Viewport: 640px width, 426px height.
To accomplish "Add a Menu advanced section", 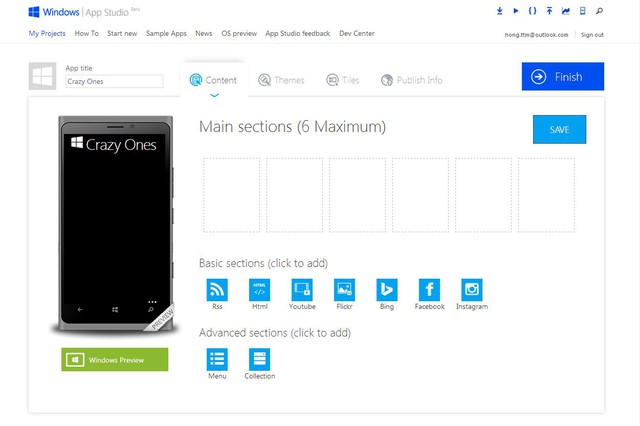I will [217, 359].
